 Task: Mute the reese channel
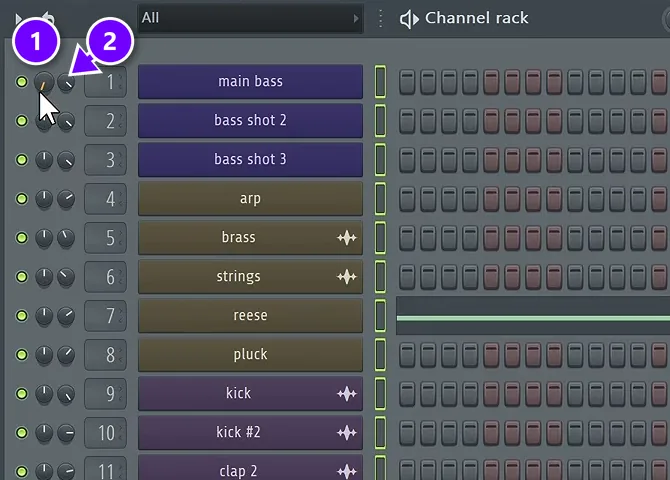21,315
